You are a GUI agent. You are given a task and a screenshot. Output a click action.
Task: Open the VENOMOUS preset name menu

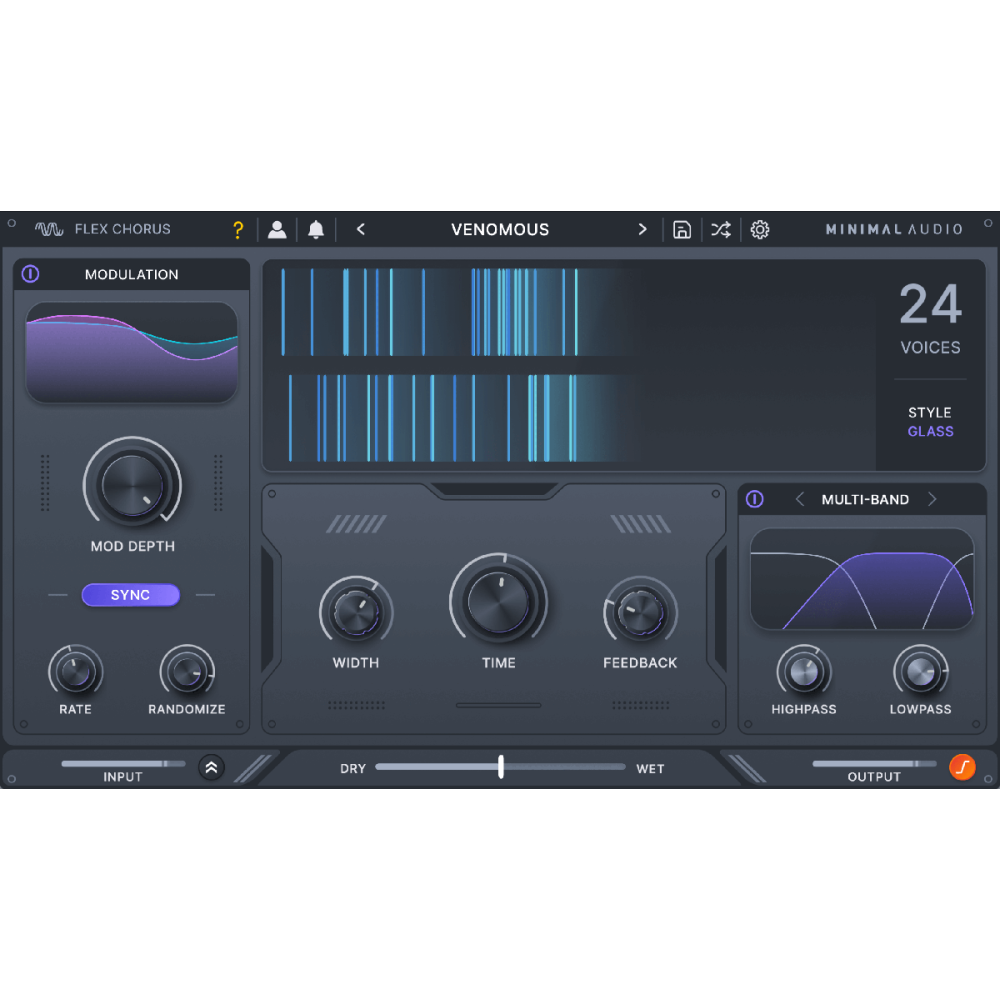[500, 229]
